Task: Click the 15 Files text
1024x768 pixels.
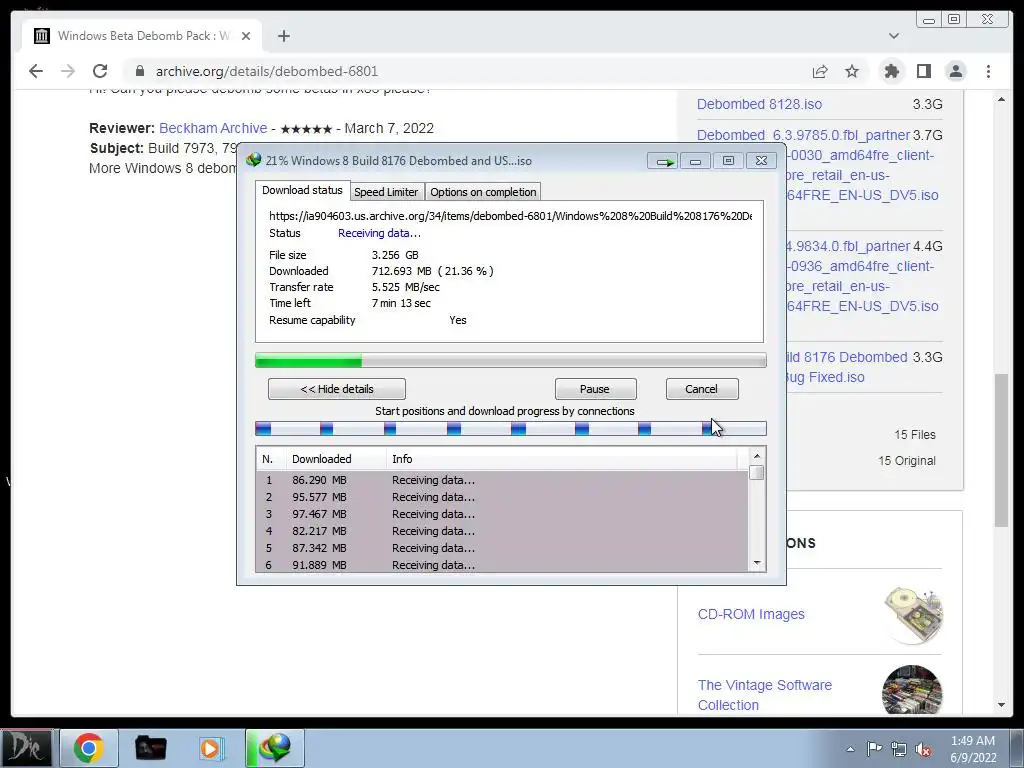Action: coord(915,434)
